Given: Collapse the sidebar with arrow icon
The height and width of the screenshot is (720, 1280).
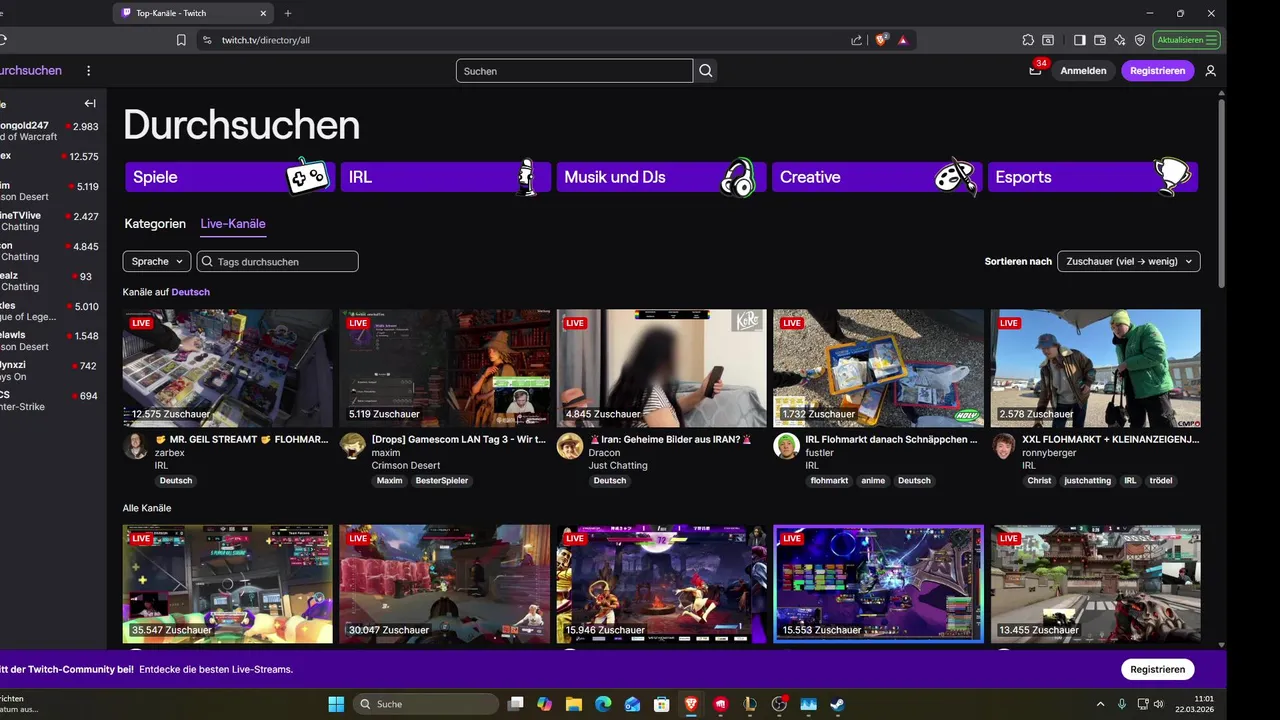Looking at the screenshot, I should coord(90,103).
